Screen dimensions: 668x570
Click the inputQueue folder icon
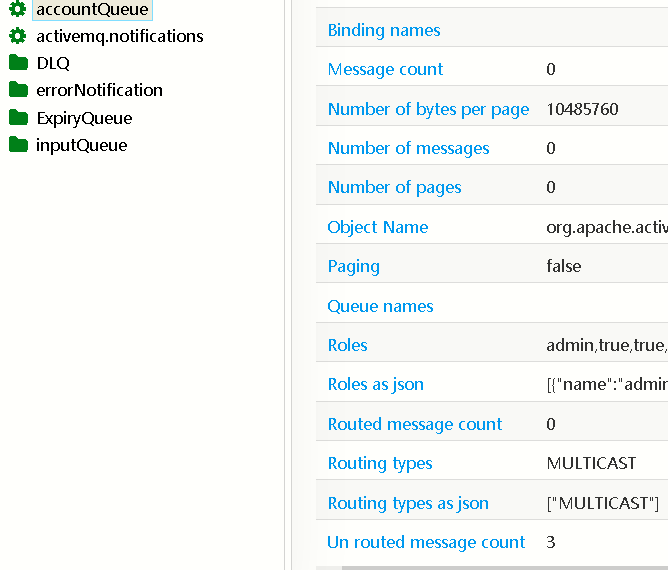coord(18,145)
